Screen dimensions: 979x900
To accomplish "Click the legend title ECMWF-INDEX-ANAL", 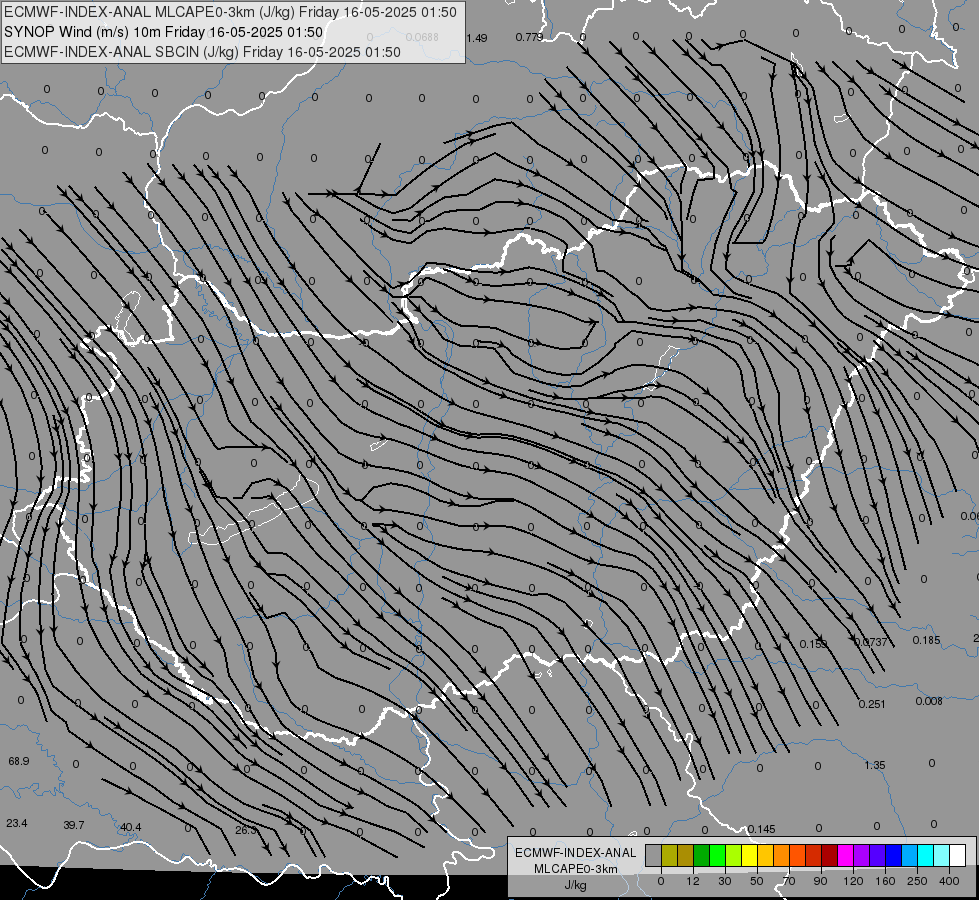I will pos(575,853).
